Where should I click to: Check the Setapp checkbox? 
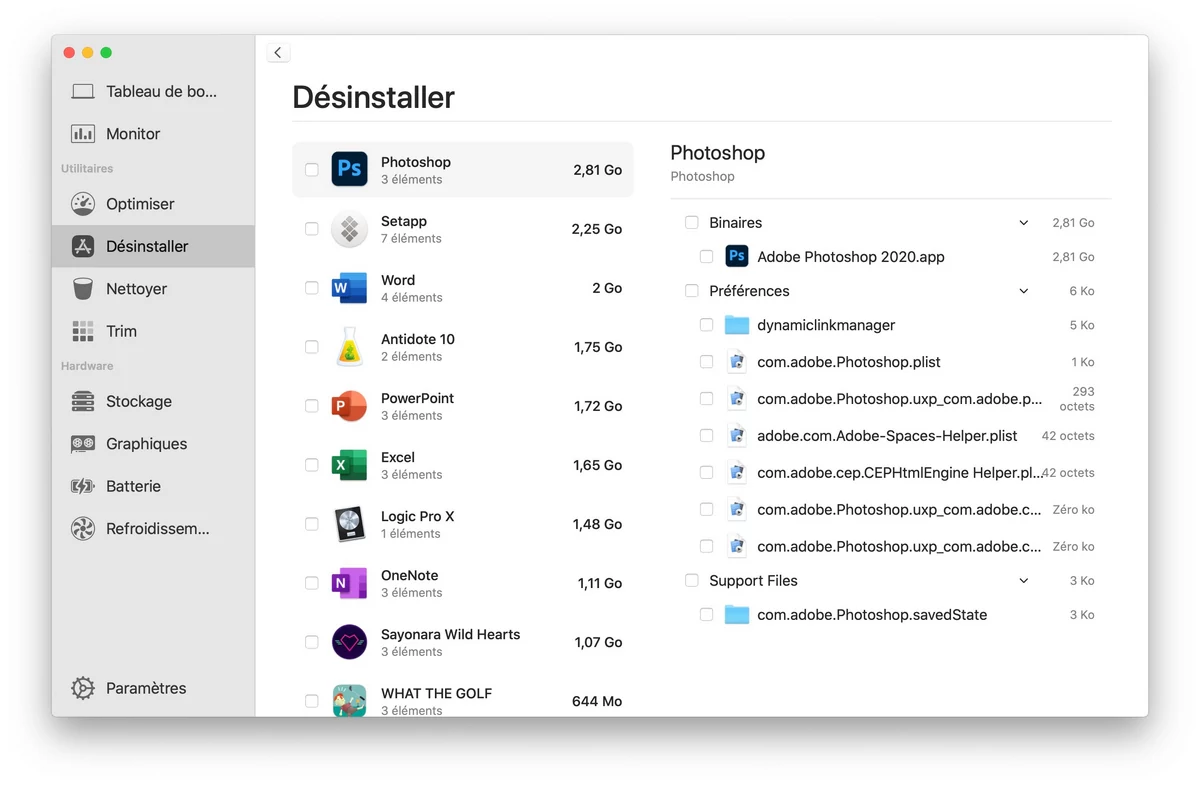point(312,229)
